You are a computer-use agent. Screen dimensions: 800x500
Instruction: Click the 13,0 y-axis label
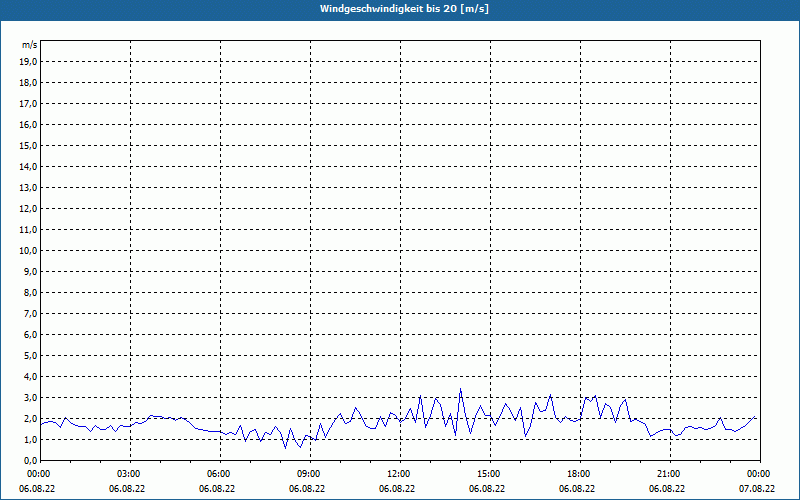click(x=28, y=188)
